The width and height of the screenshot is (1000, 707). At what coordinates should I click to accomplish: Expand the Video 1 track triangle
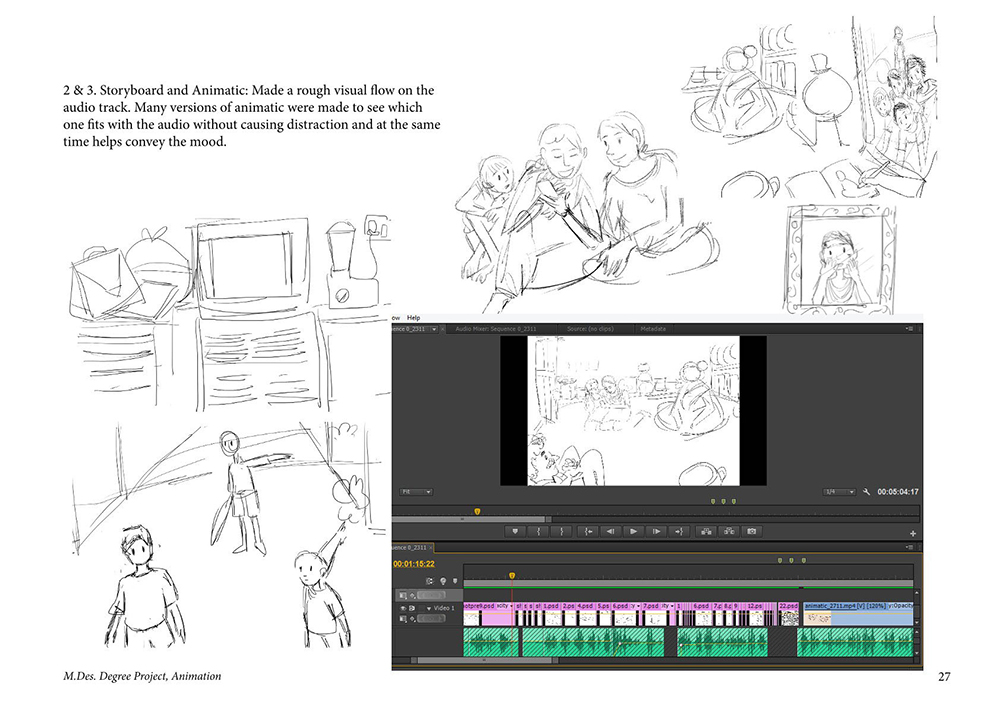point(429,608)
